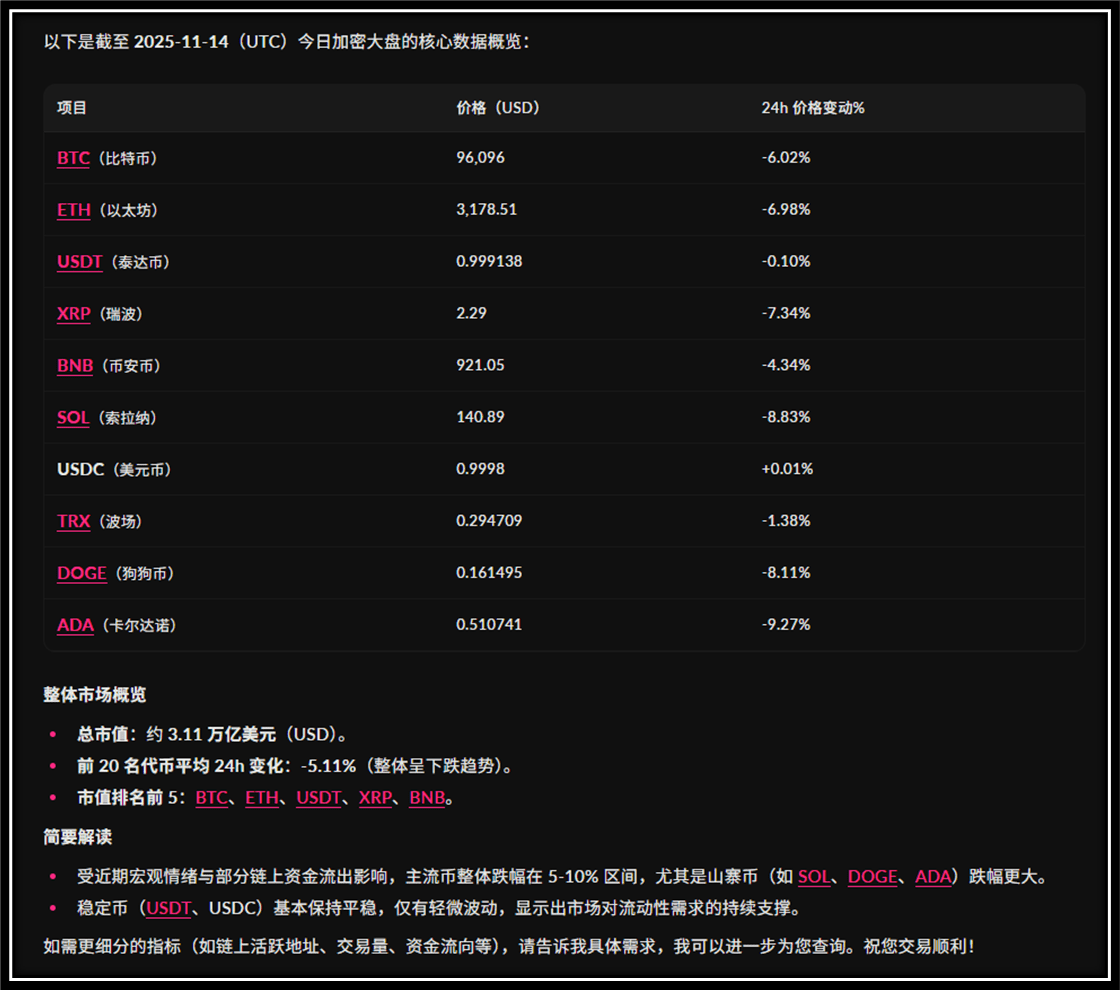The image size is (1120, 990).
Task: Click the -6.98% change for ETH
Action: click(786, 209)
